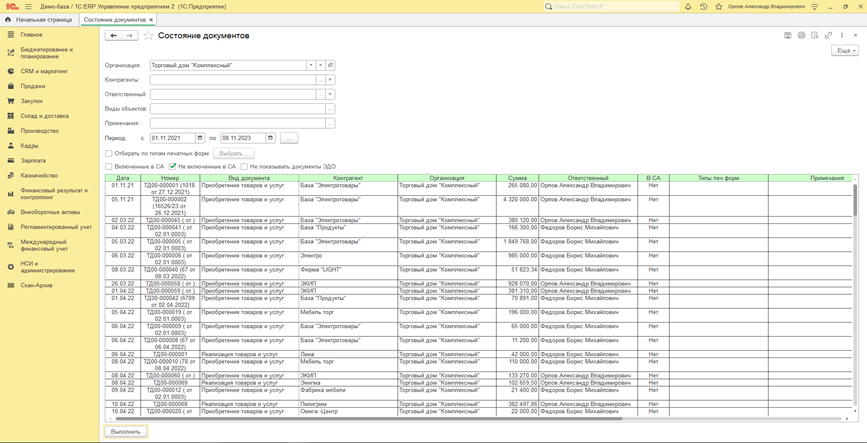This screenshot has height=443, width=867.
Task: Go forward with right arrow
Action: point(130,36)
